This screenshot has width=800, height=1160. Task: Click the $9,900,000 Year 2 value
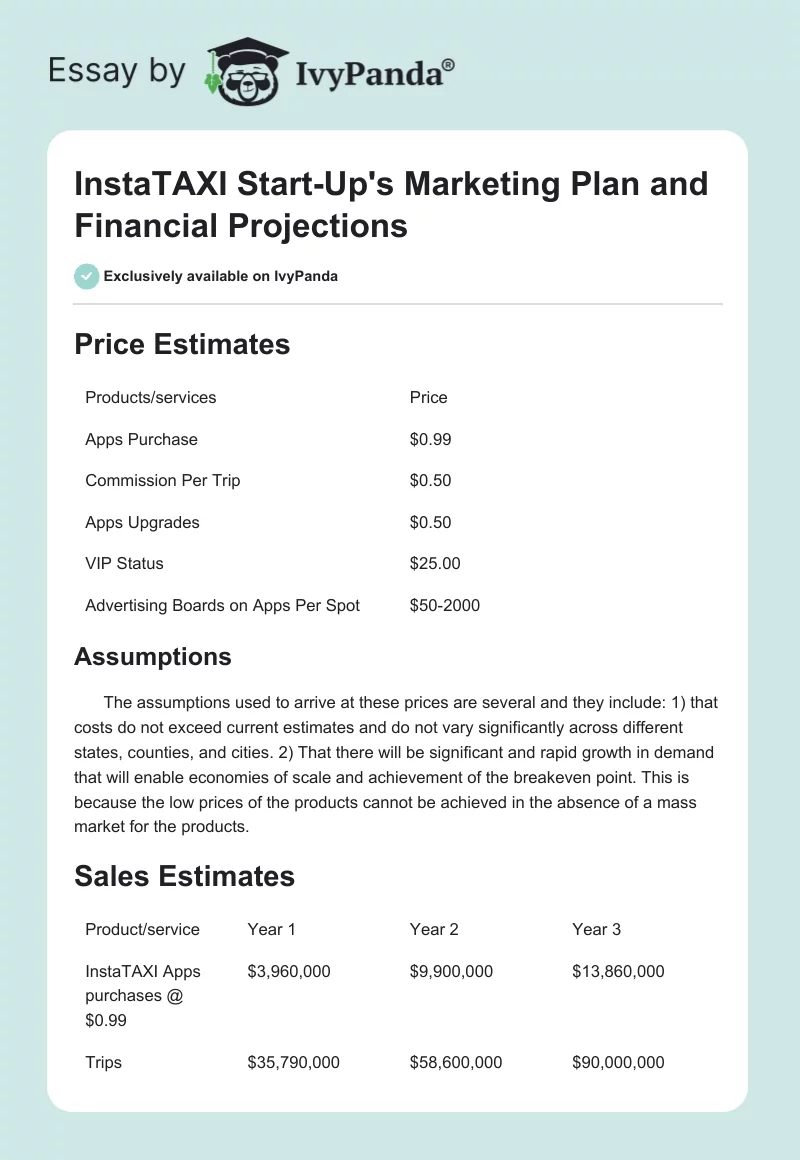click(x=451, y=971)
